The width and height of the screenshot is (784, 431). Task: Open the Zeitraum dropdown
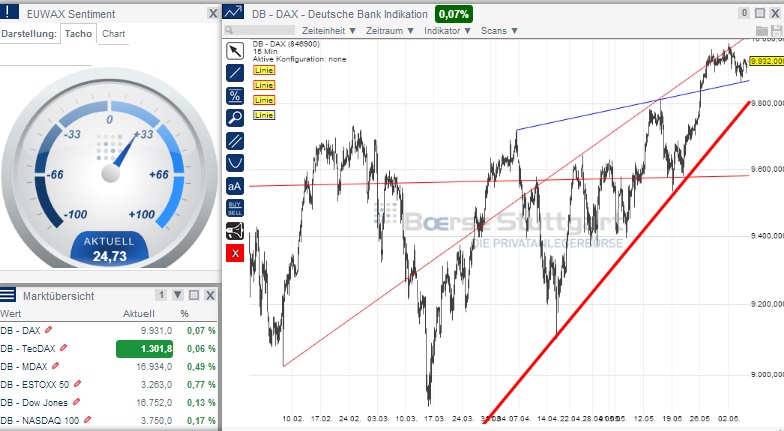tap(390, 30)
